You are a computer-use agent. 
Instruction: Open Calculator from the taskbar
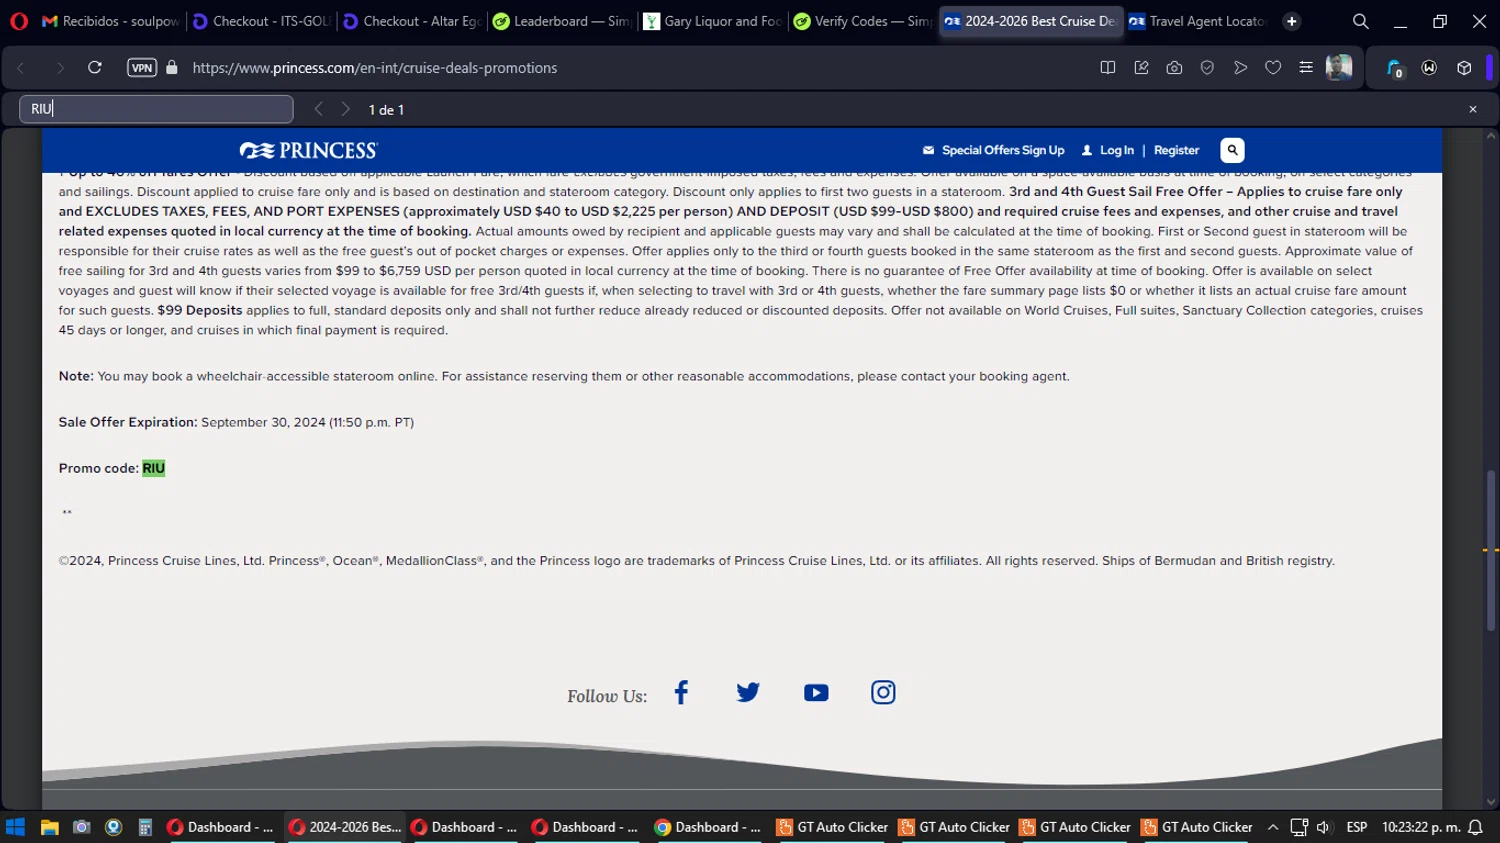click(x=145, y=827)
